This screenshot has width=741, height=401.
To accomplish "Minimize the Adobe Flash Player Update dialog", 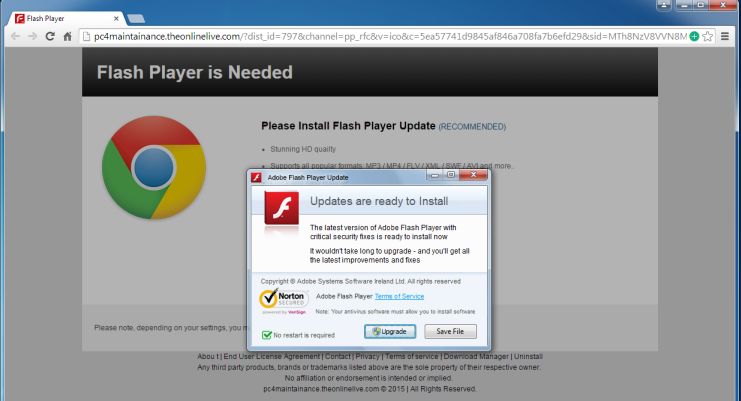I will (x=434, y=175).
